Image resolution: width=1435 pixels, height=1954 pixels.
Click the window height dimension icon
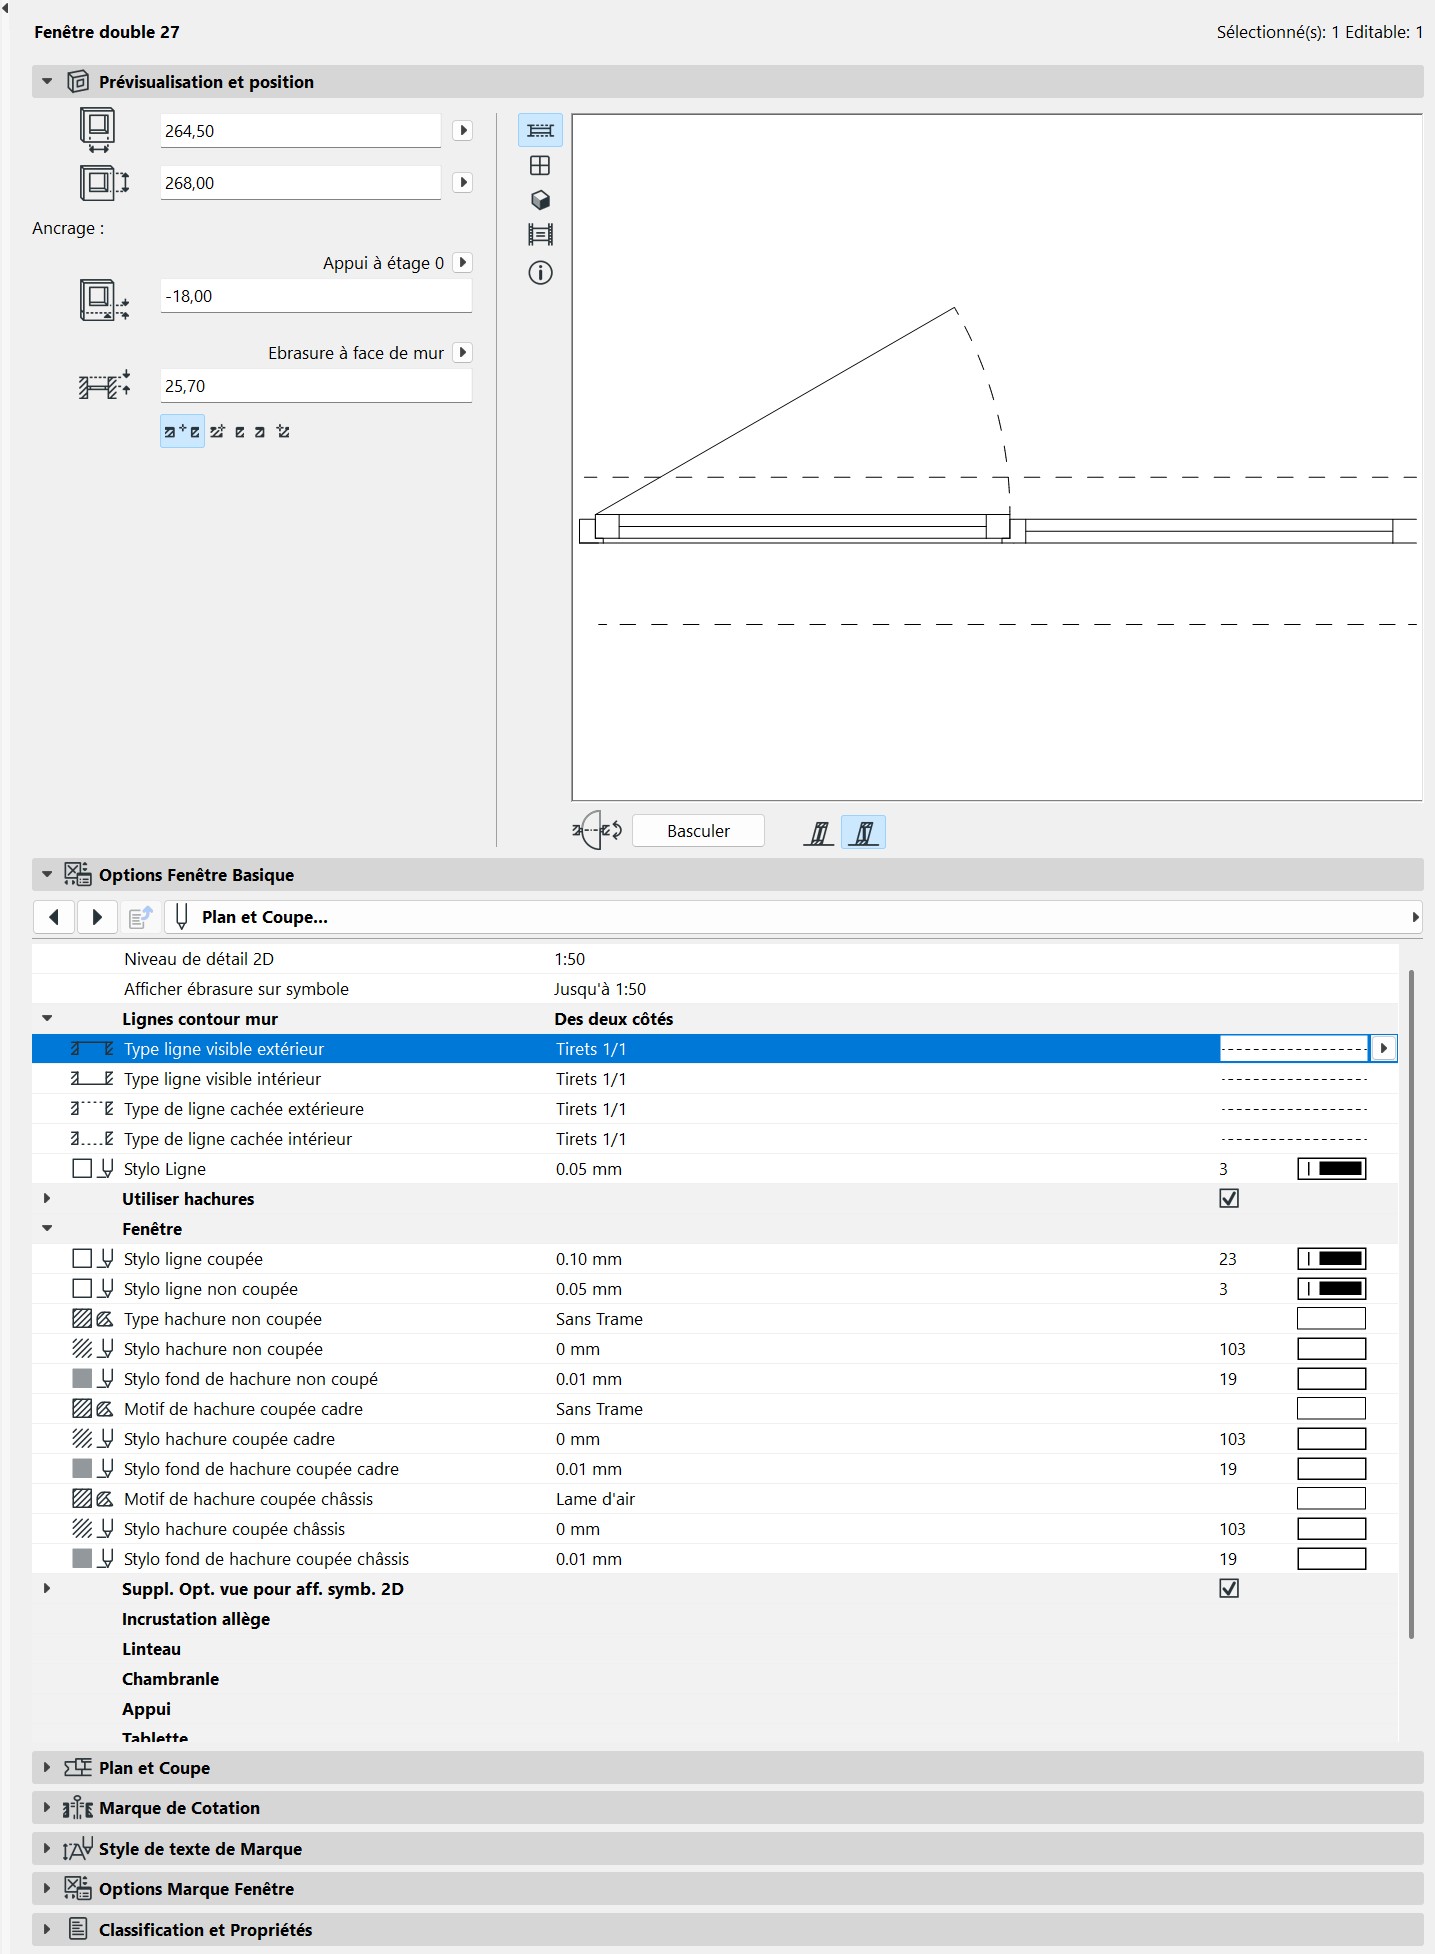(x=104, y=183)
